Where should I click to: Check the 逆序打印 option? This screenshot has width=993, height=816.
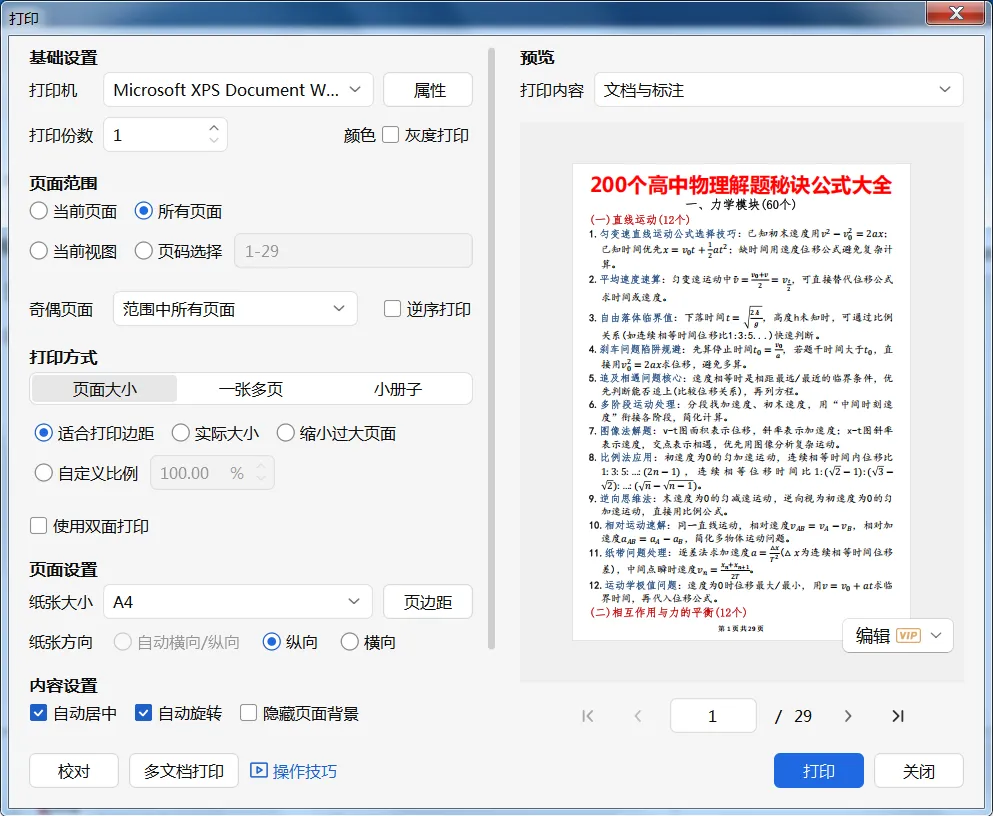point(393,309)
